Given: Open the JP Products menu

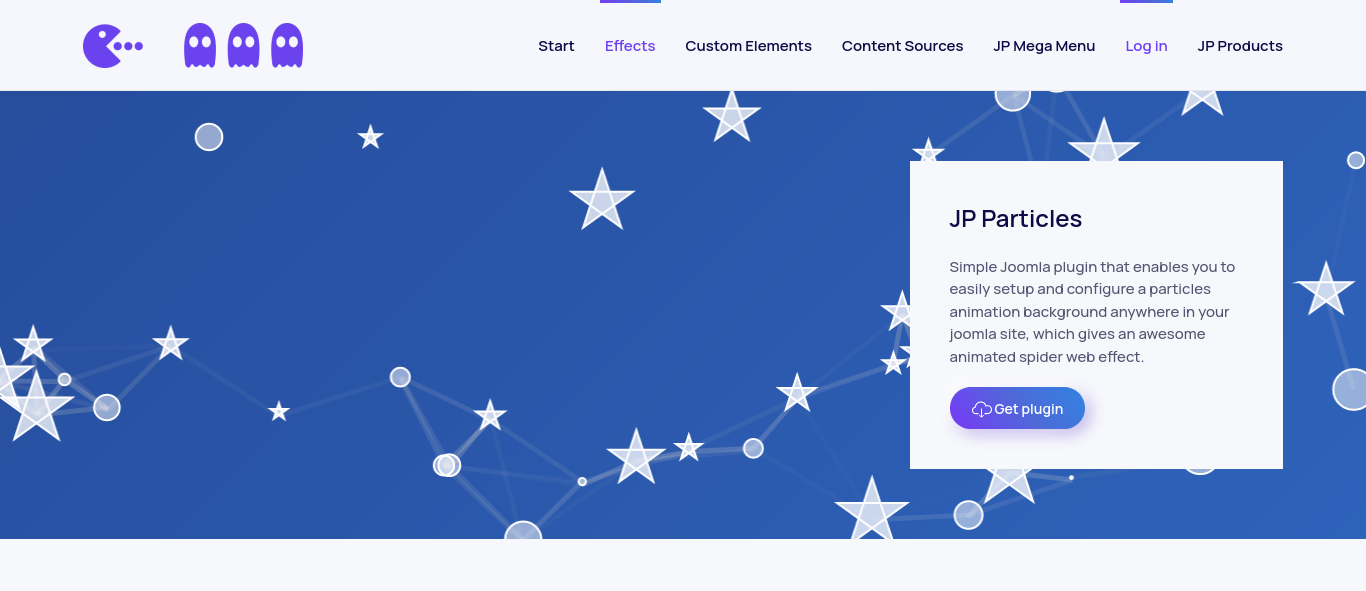Looking at the screenshot, I should [1240, 46].
